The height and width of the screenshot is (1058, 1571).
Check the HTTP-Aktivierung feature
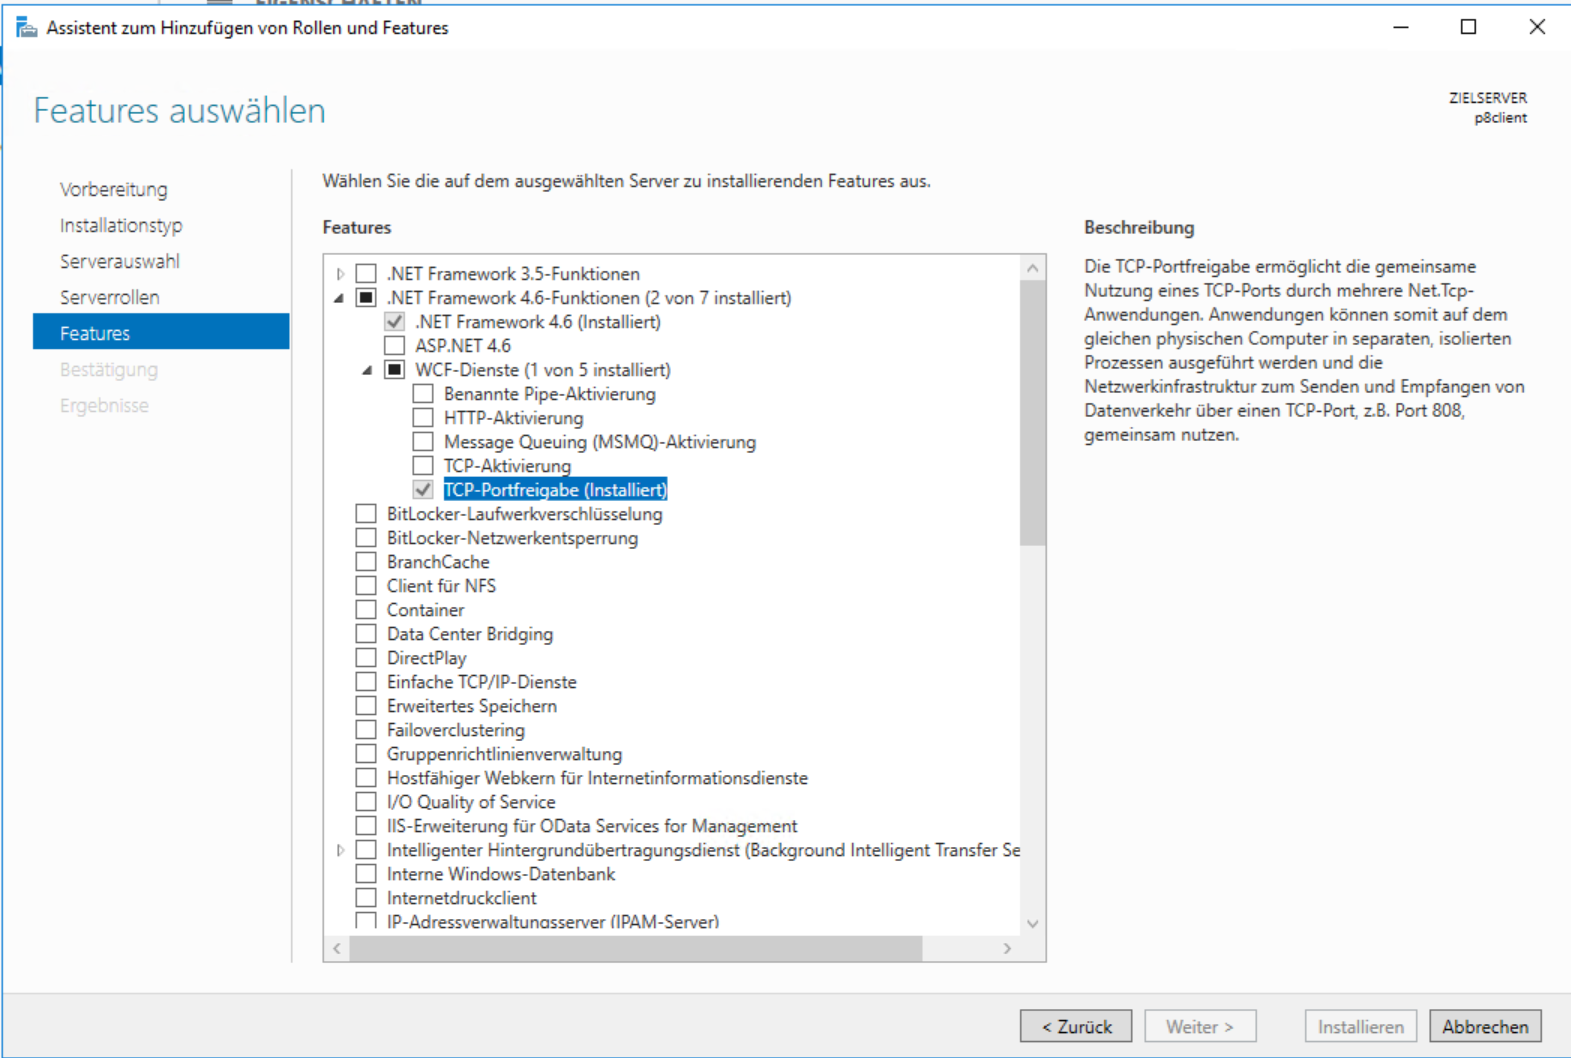click(423, 418)
